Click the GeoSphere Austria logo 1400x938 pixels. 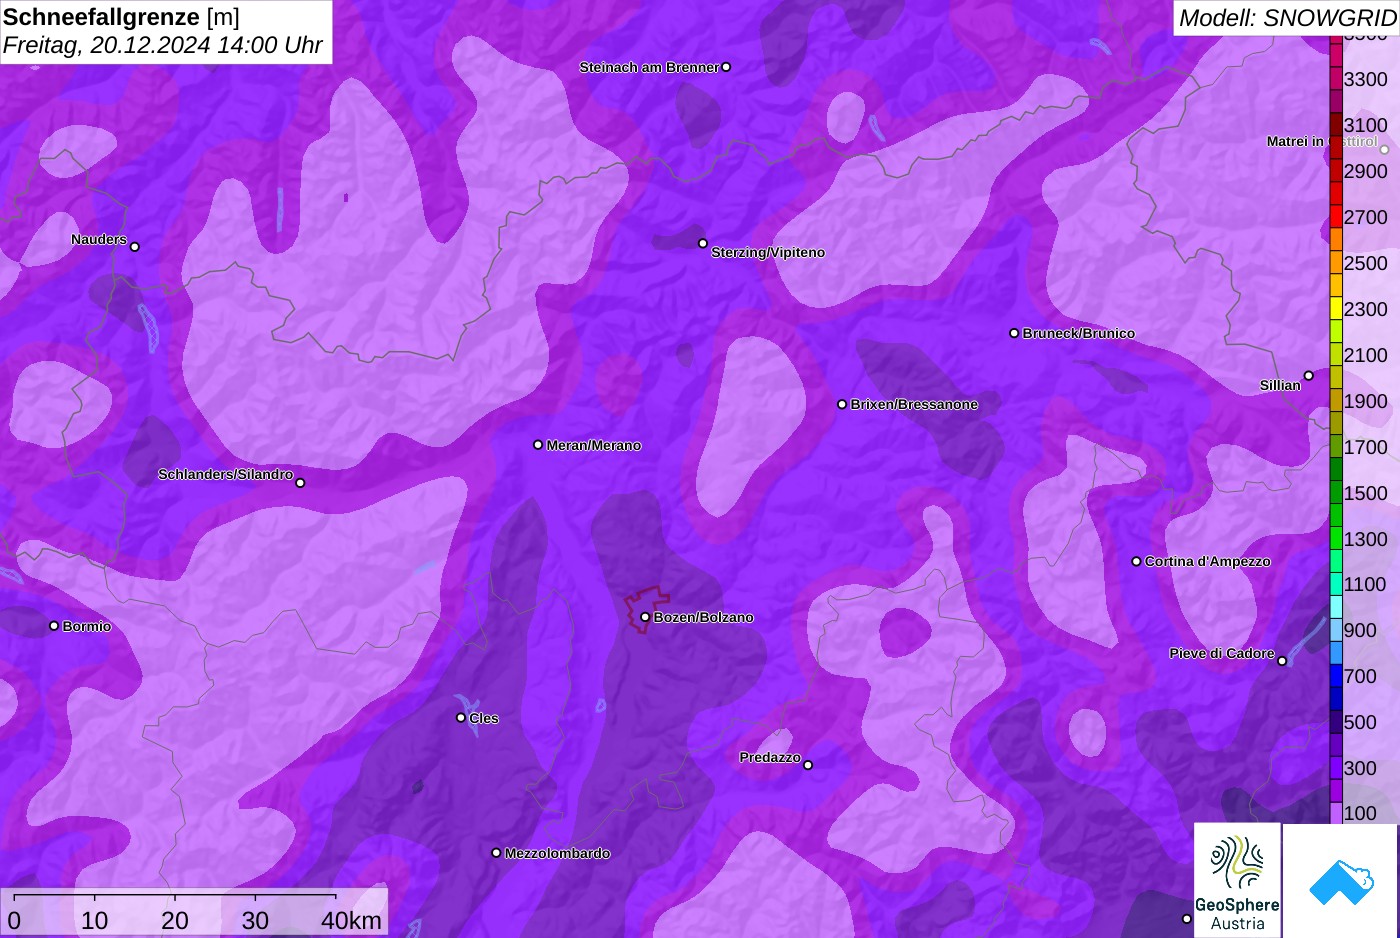pos(1237,880)
